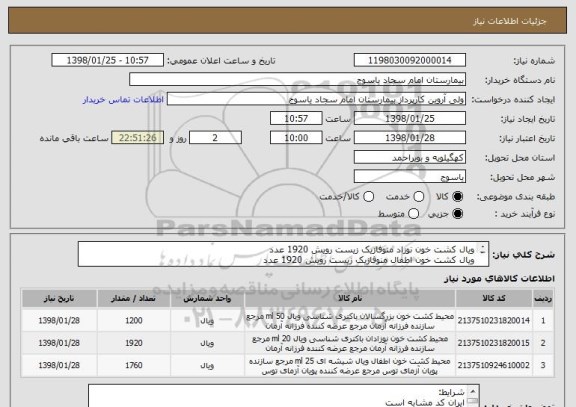The height and width of the screenshot is (407, 576).
Task: Click the validity time field 10:00
Action: click(x=296, y=138)
